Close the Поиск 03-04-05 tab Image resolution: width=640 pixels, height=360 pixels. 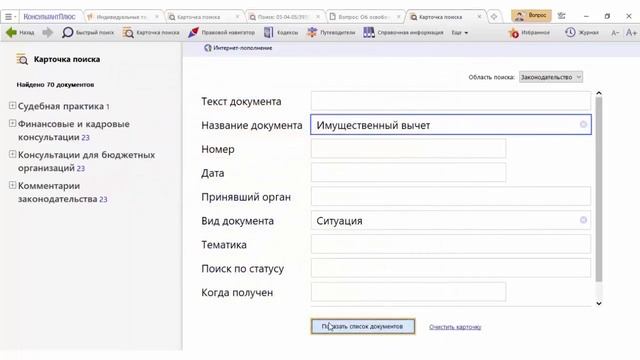point(319,17)
